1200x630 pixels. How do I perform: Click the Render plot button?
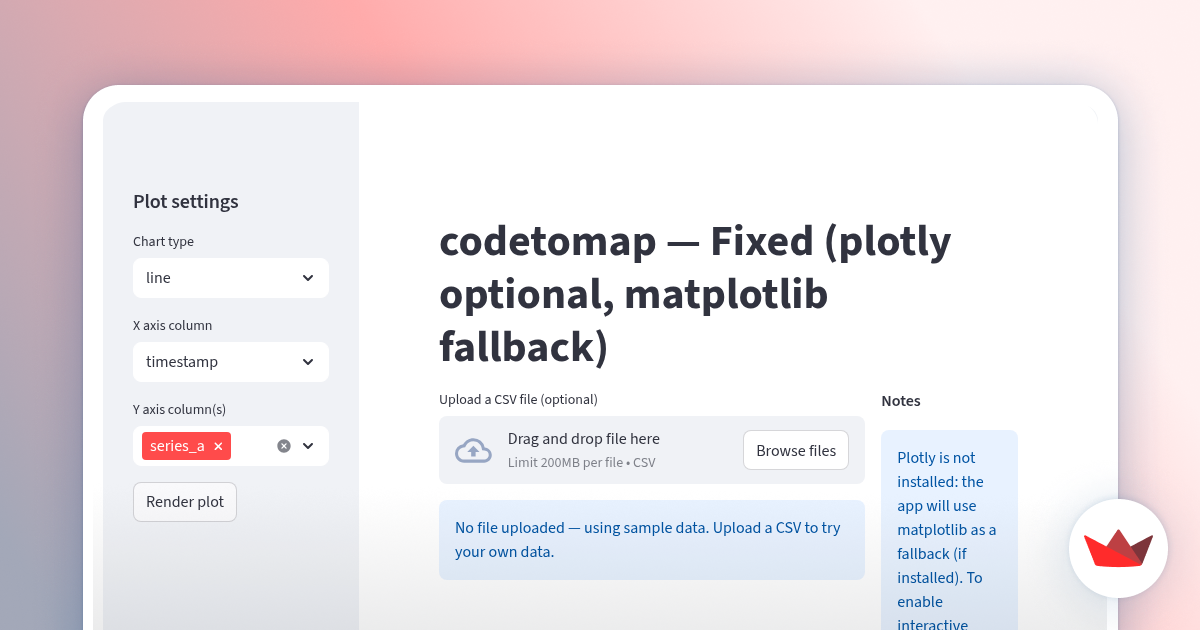(x=185, y=502)
